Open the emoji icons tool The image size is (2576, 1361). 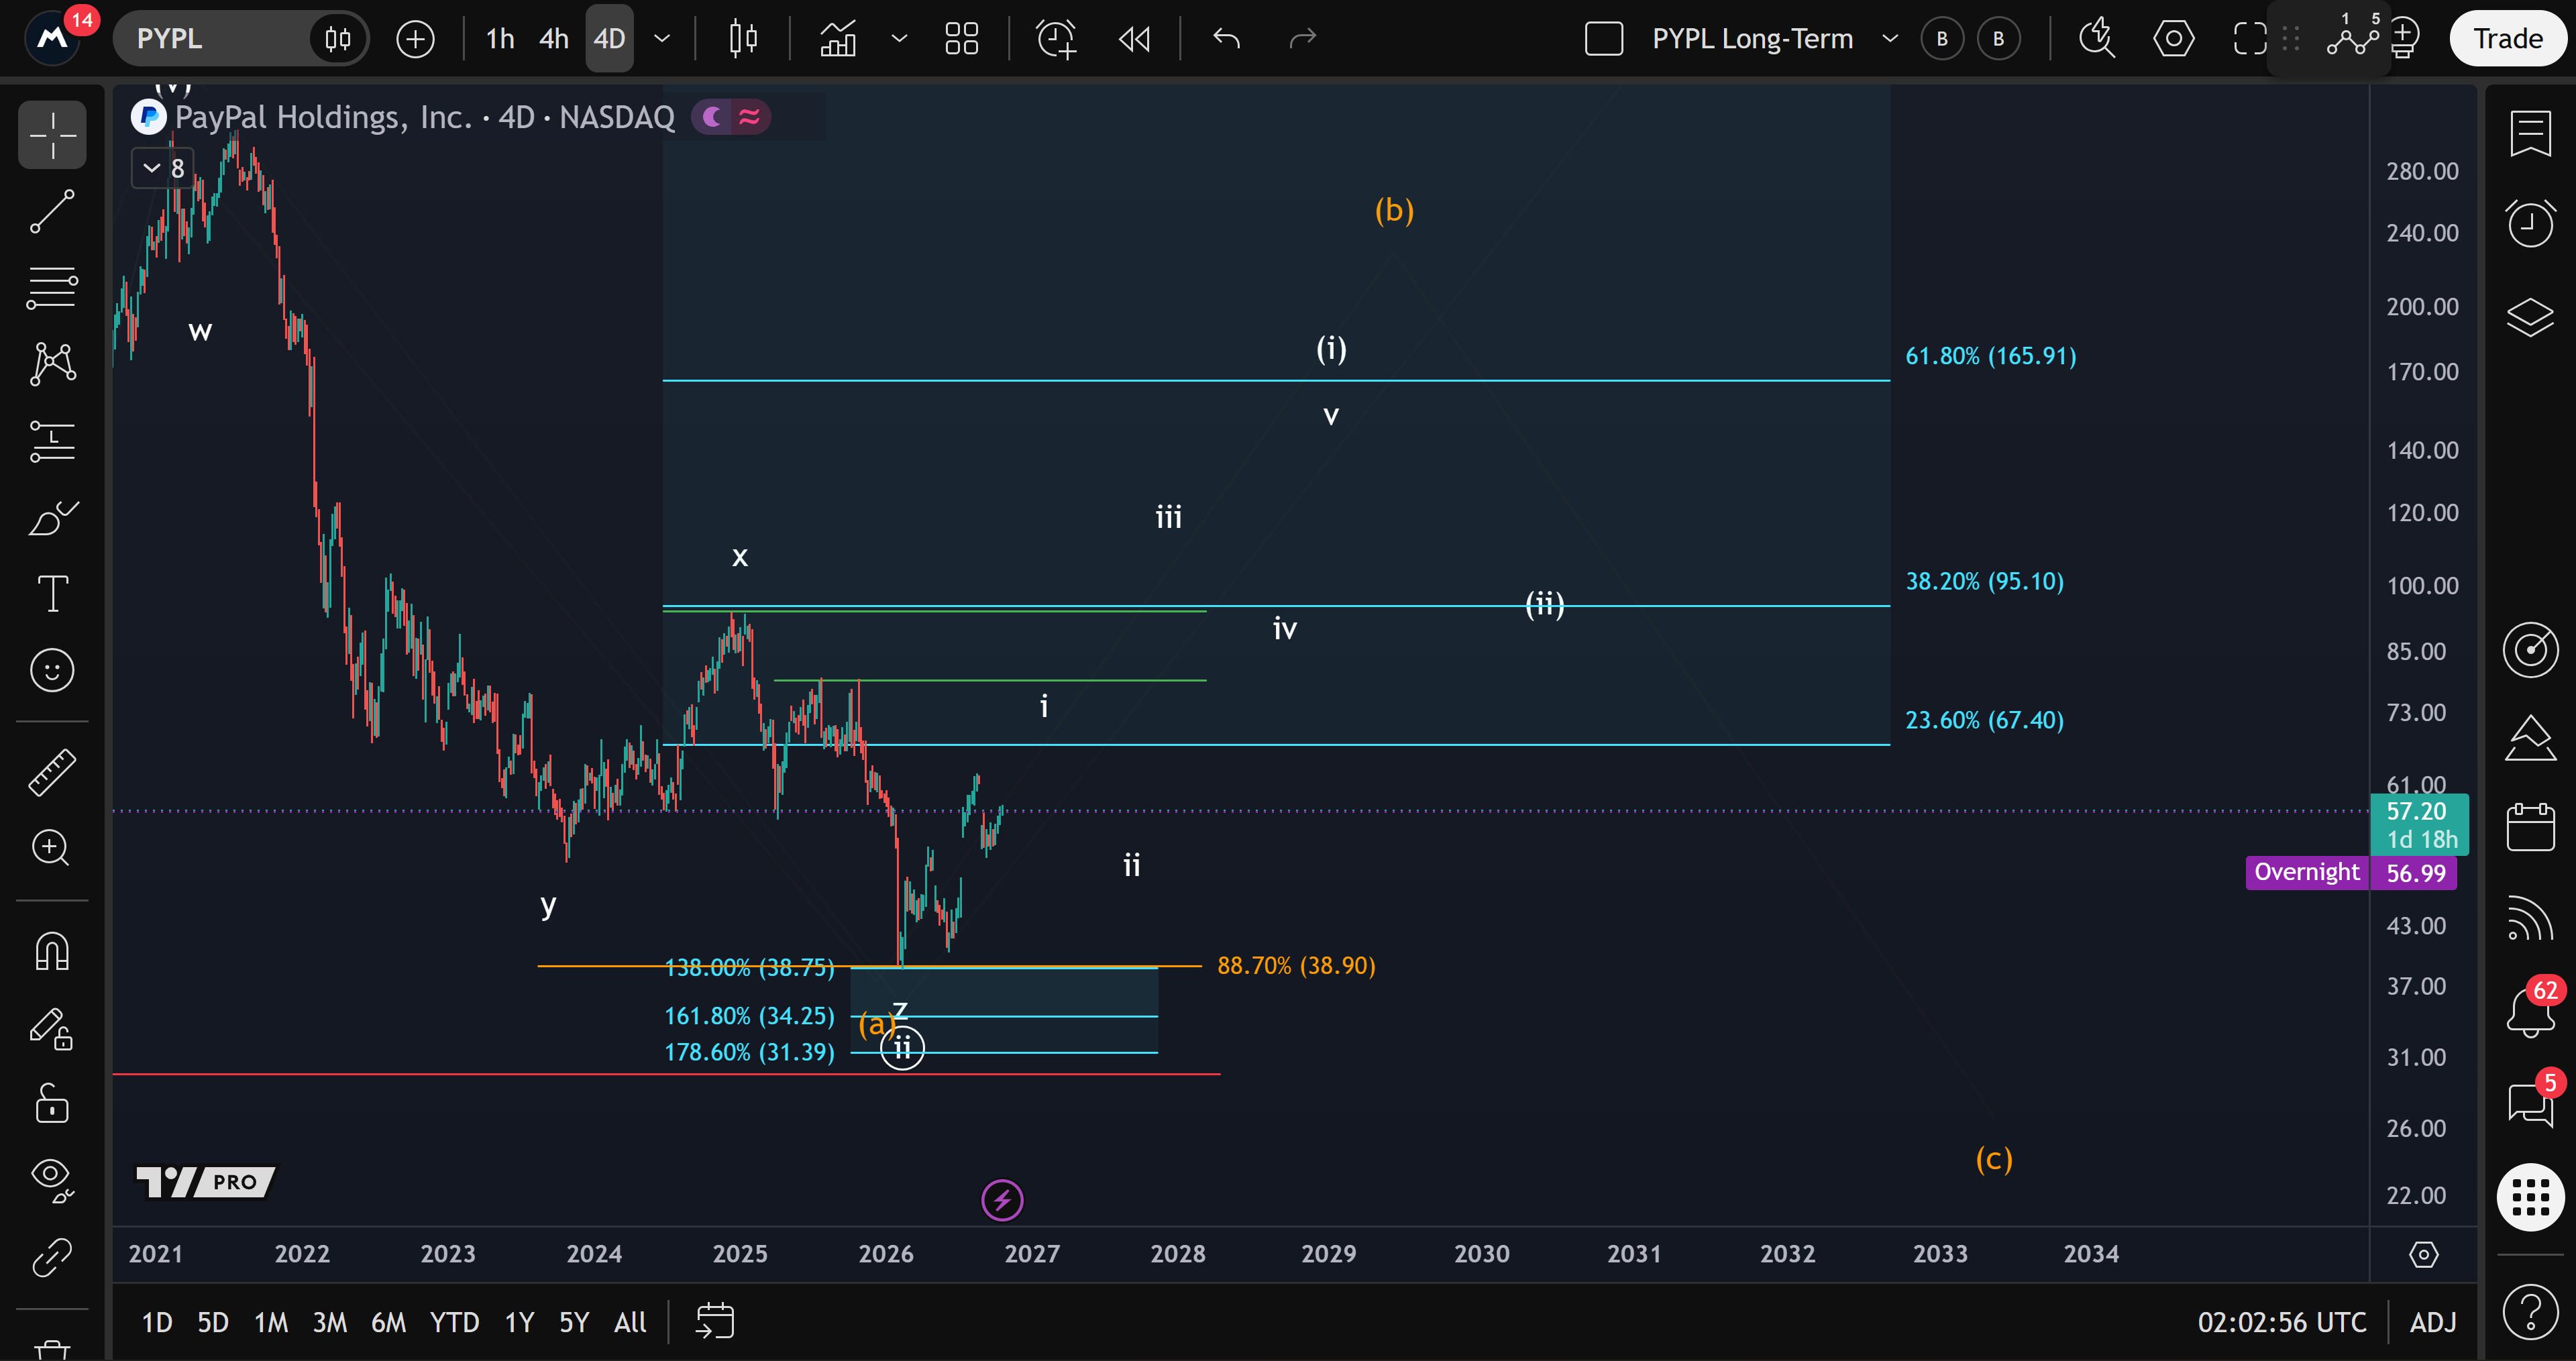(x=52, y=670)
